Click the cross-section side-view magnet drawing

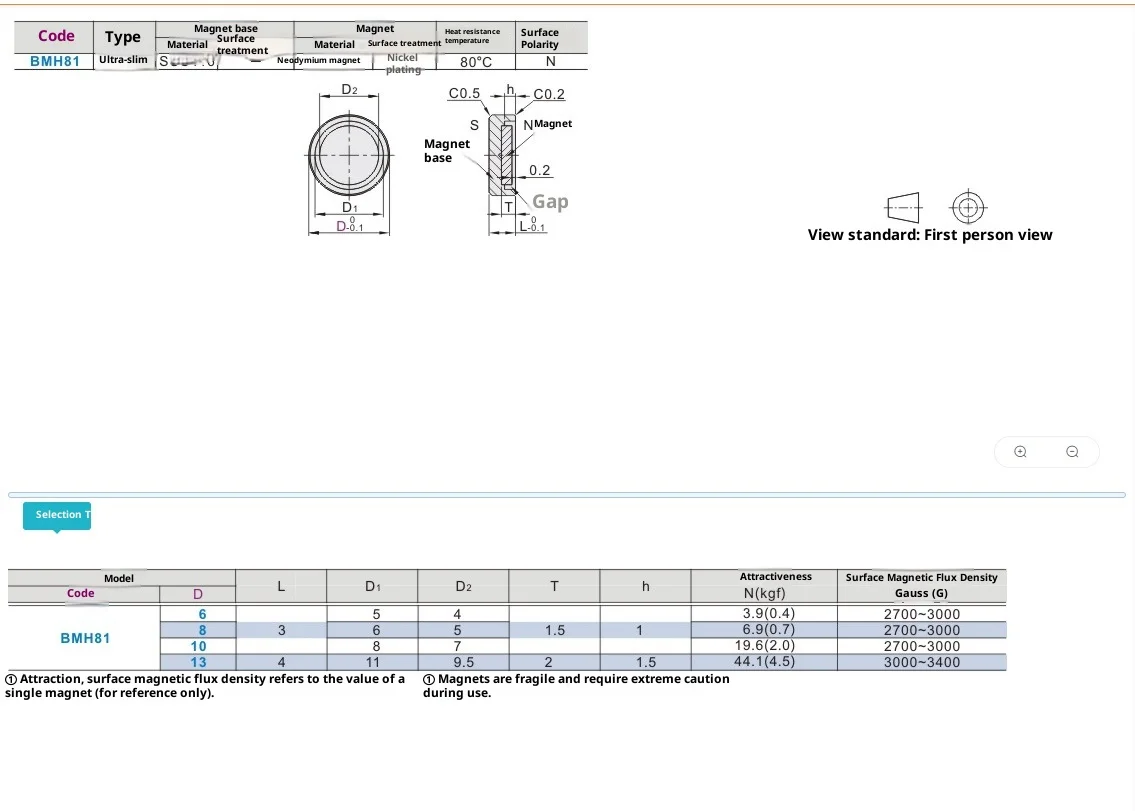(x=501, y=155)
